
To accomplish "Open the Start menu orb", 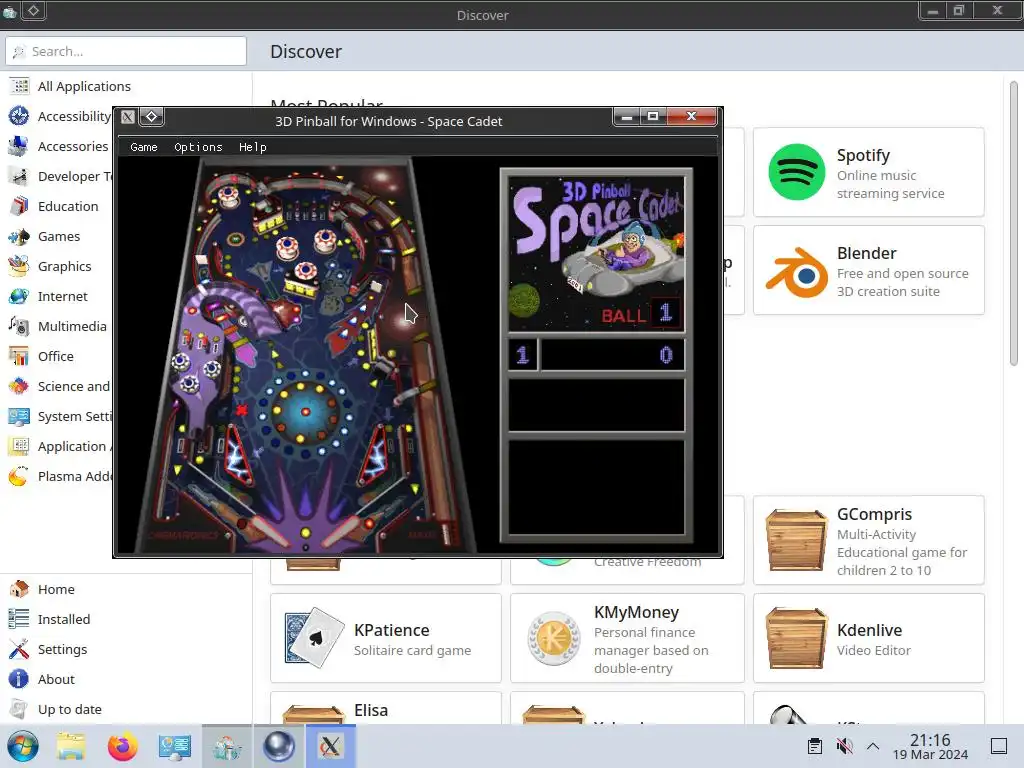I will [x=22, y=746].
